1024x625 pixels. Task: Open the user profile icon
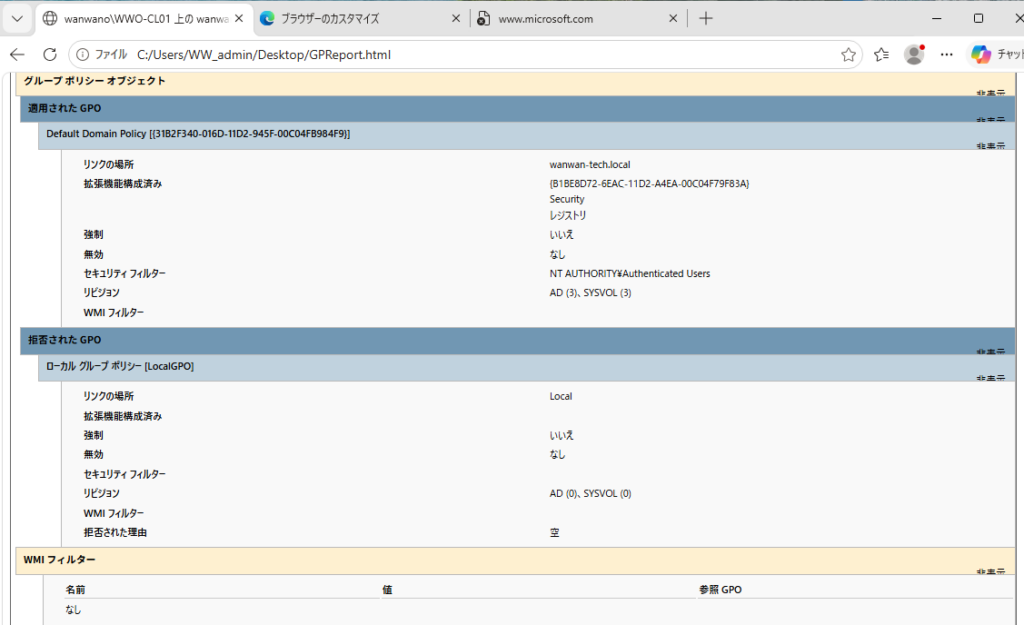(914, 55)
